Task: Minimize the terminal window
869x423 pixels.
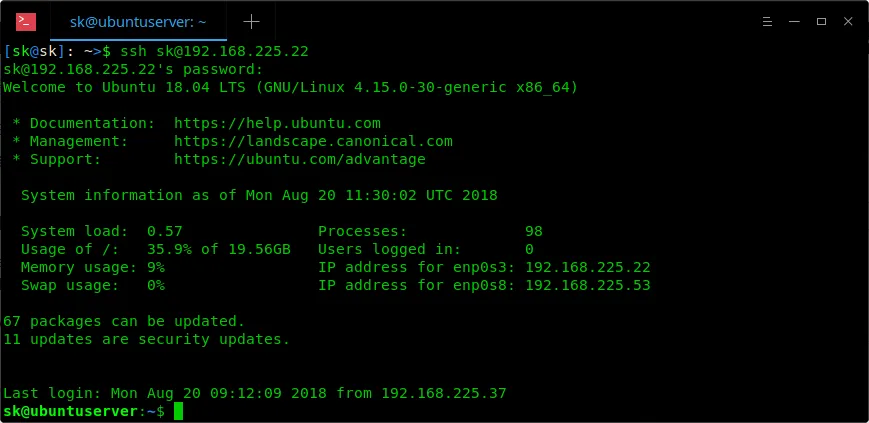Action: (x=795, y=21)
